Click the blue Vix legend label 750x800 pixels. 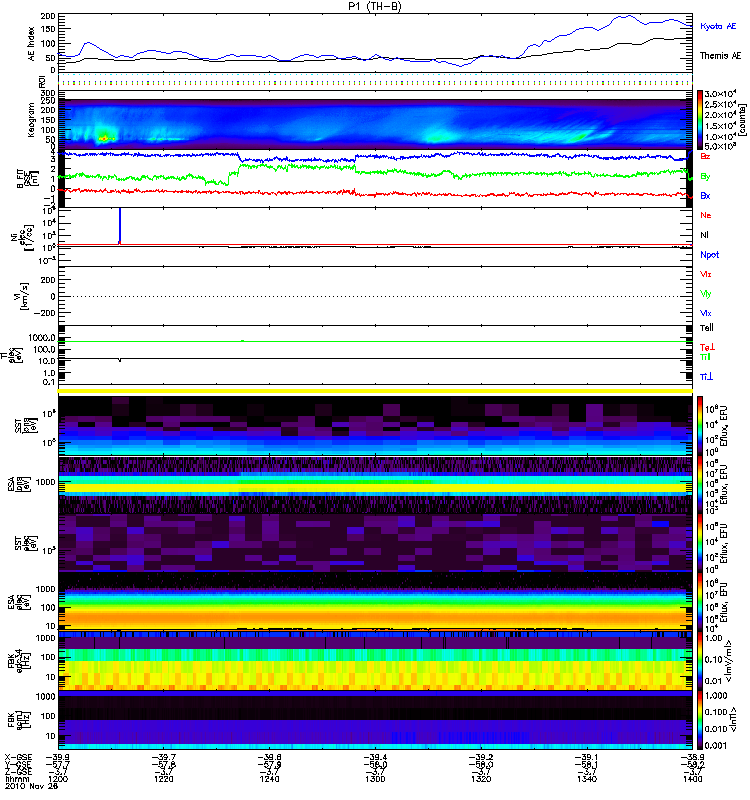(705, 313)
